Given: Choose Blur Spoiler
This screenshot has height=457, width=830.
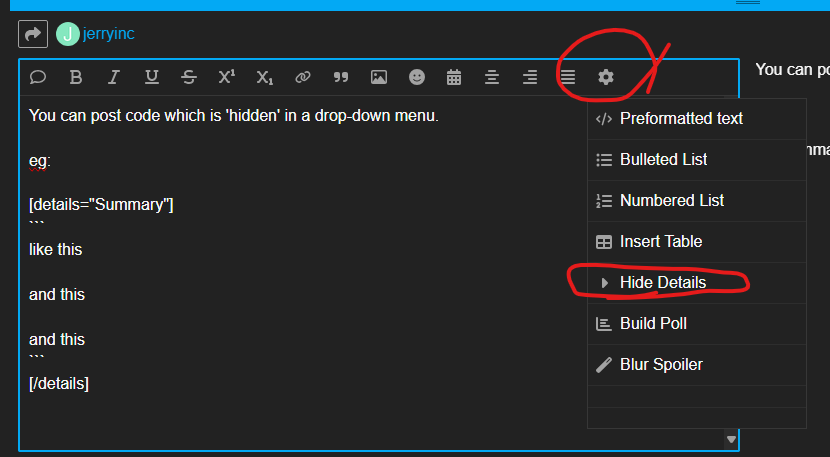Looking at the screenshot, I should point(697,365).
